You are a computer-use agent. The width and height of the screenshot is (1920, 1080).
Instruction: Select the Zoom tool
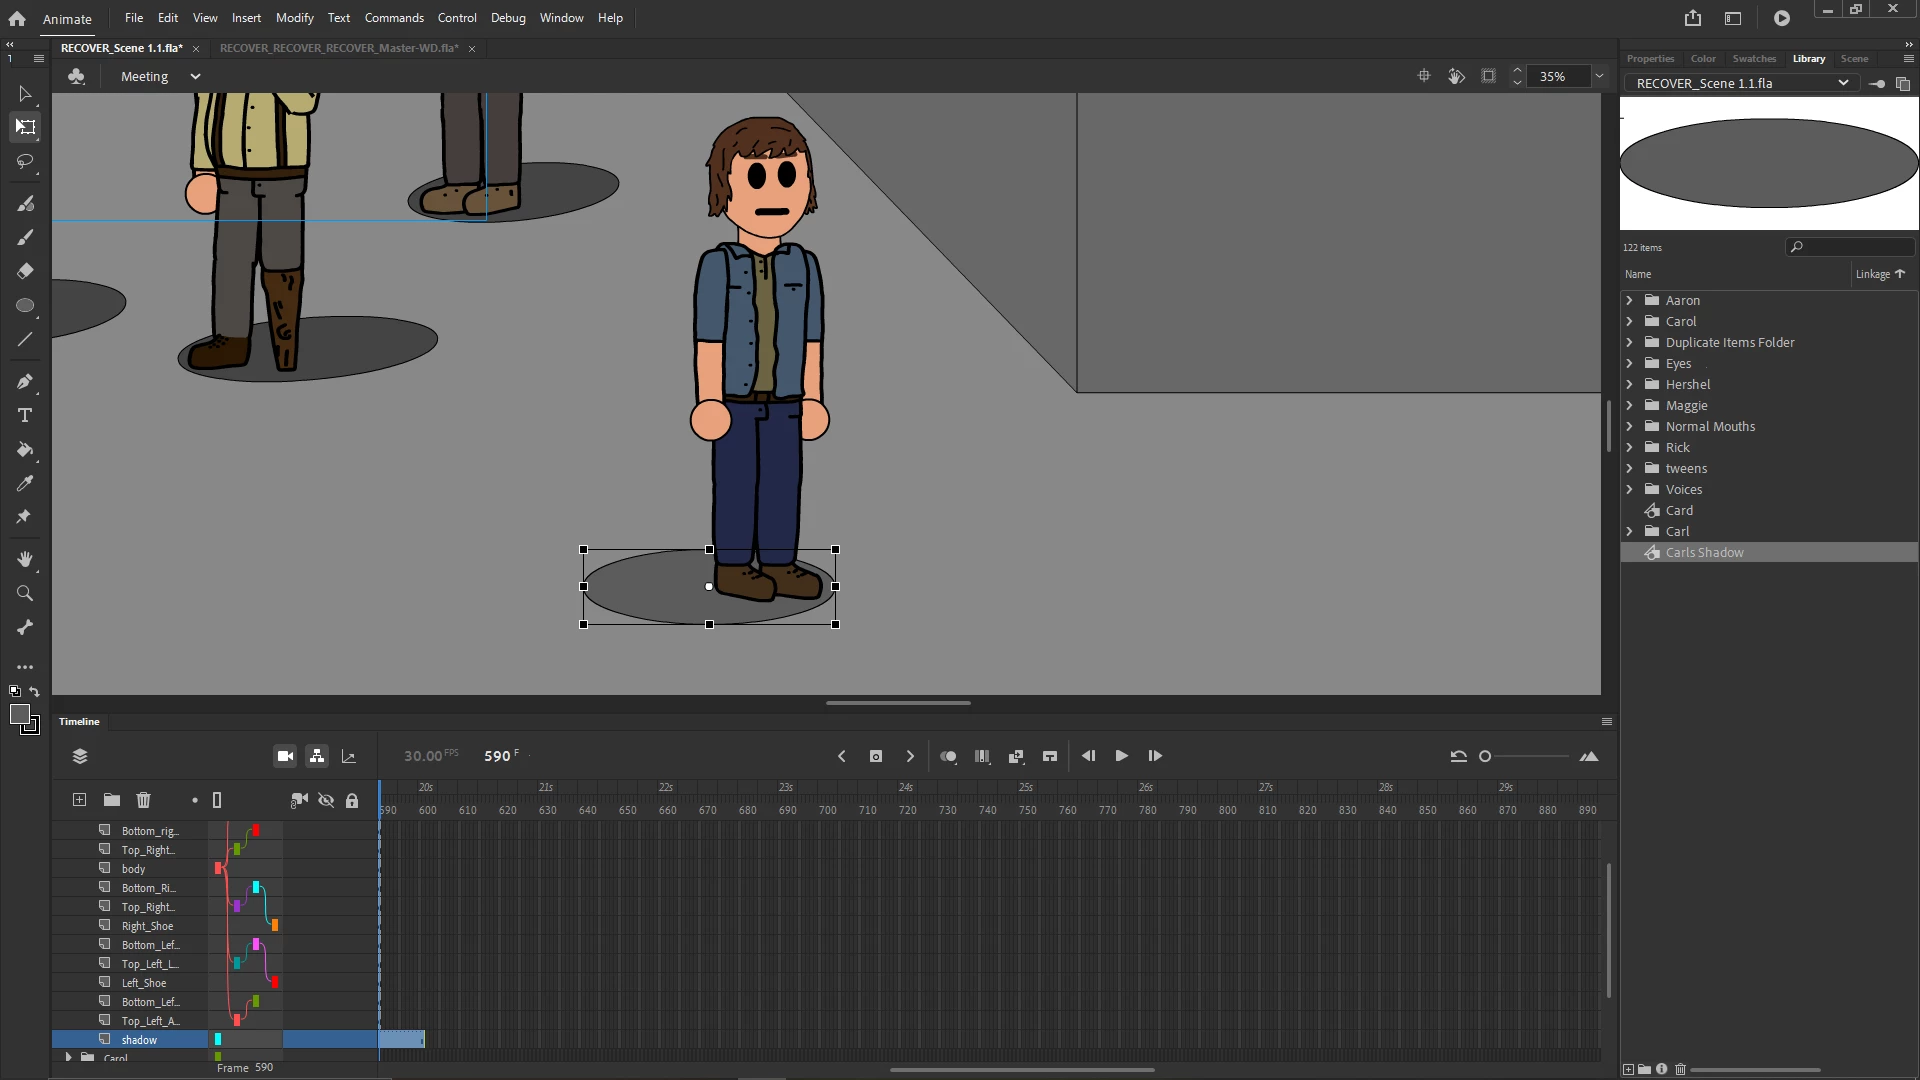pyautogui.click(x=25, y=594)
